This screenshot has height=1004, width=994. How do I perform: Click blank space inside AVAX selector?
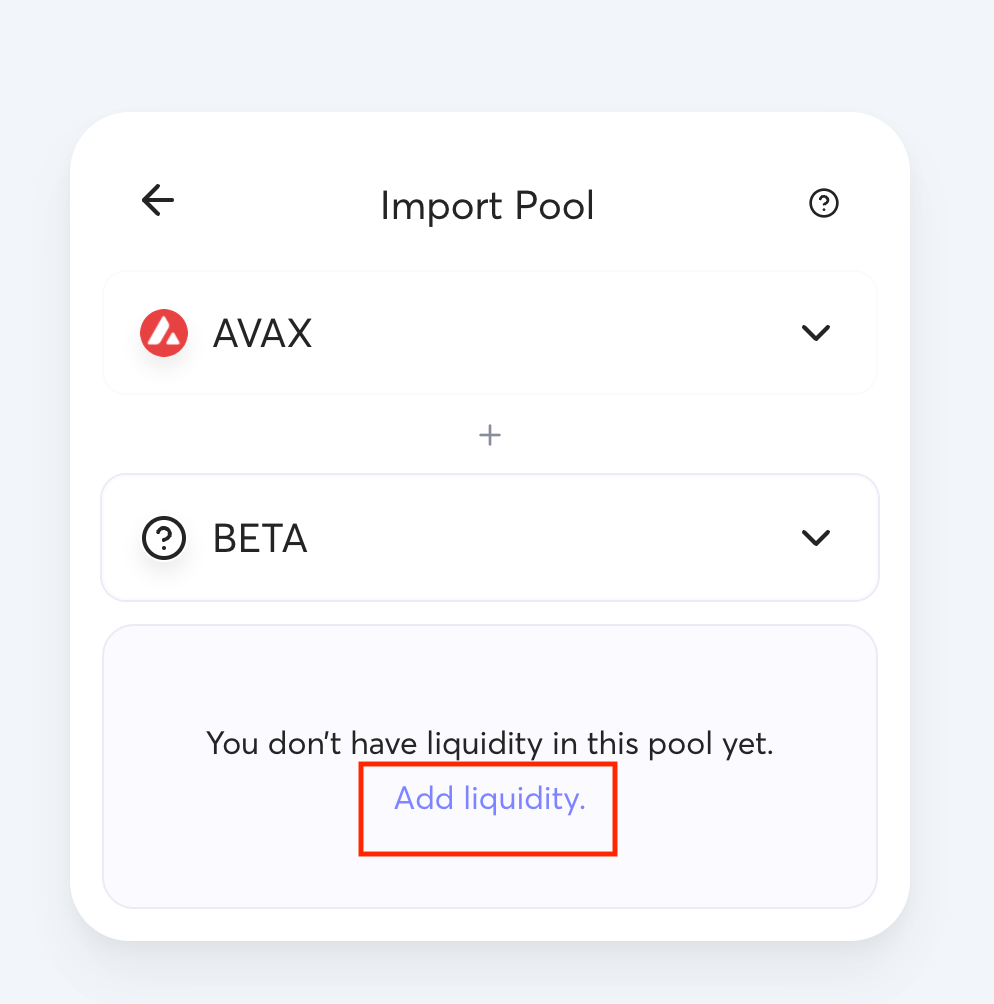[560, 333]
